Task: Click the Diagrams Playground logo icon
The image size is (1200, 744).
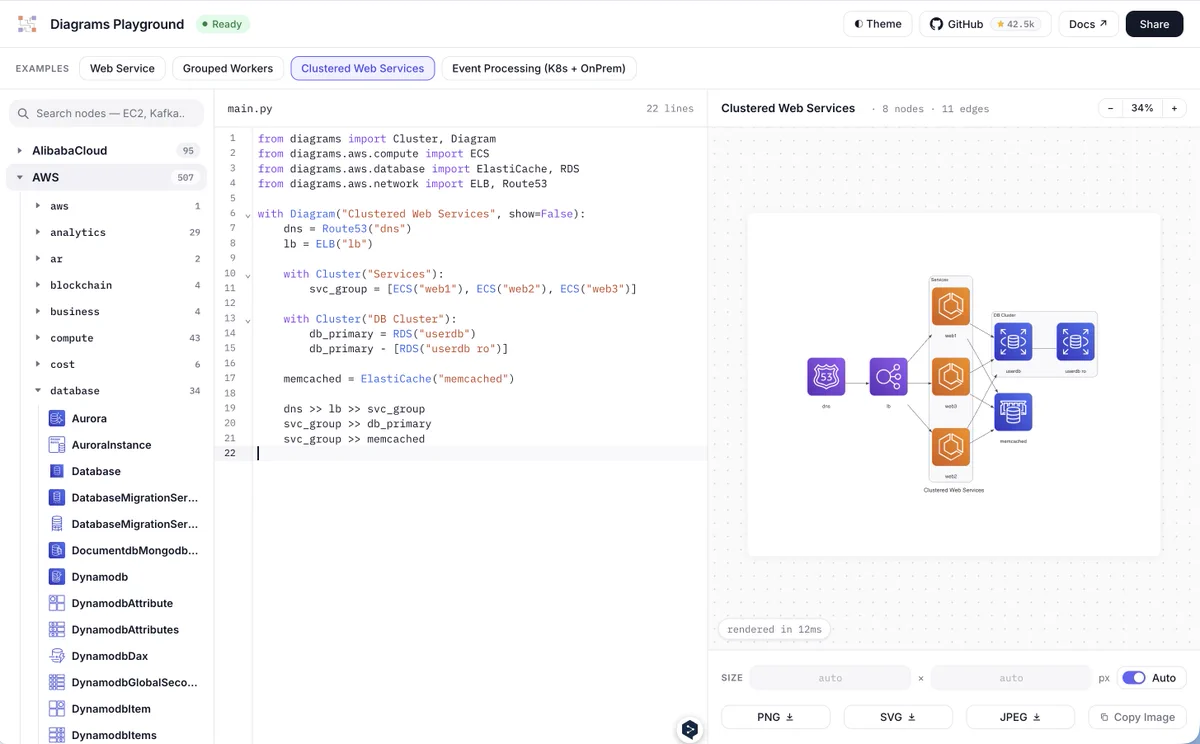Action: 27,24
